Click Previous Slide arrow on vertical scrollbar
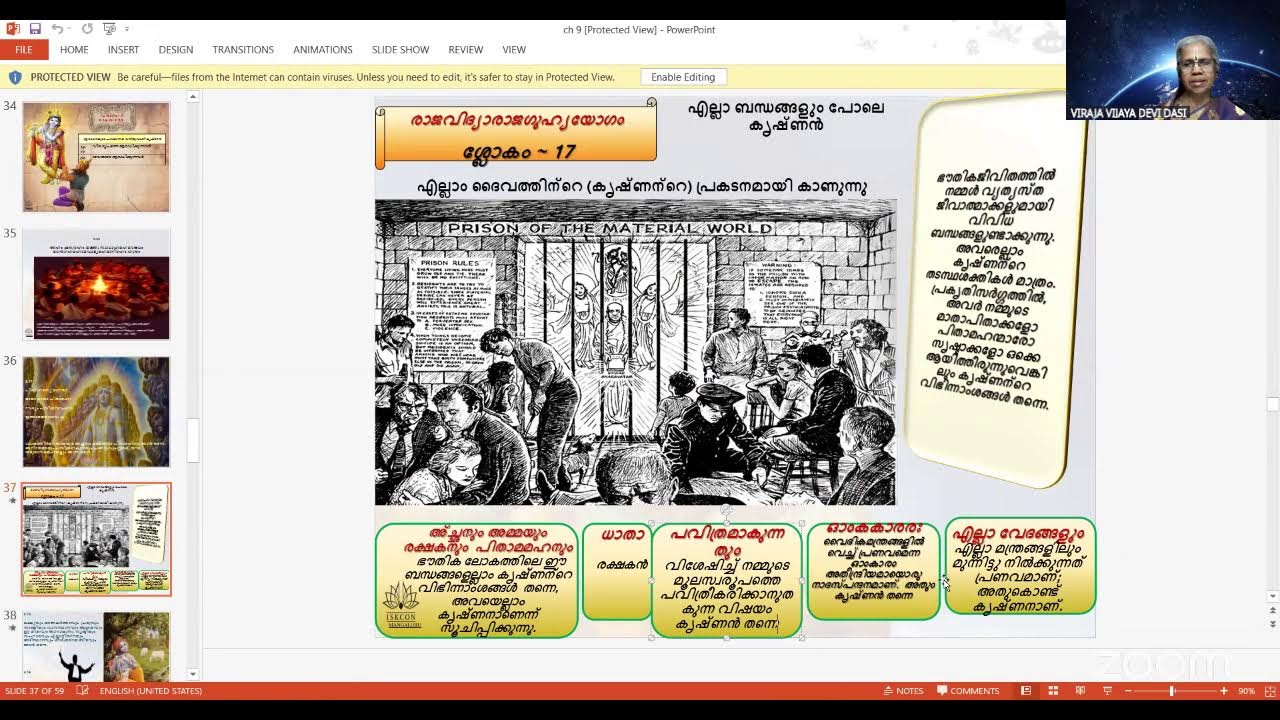Screen dimensions: 1280x720 [x=1273, y=611]
